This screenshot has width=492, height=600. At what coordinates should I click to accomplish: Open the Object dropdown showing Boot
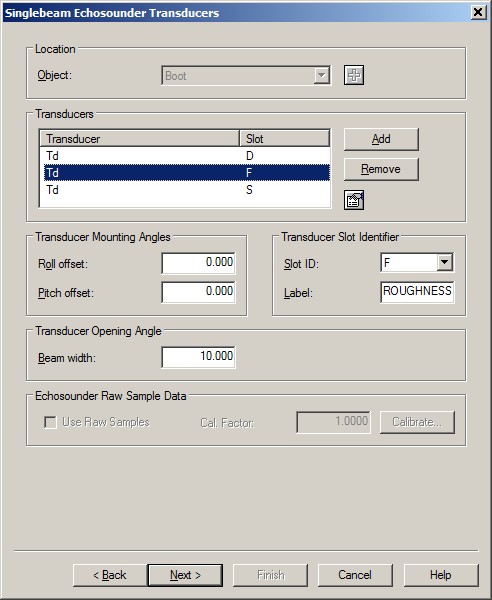tap(246, 76)
